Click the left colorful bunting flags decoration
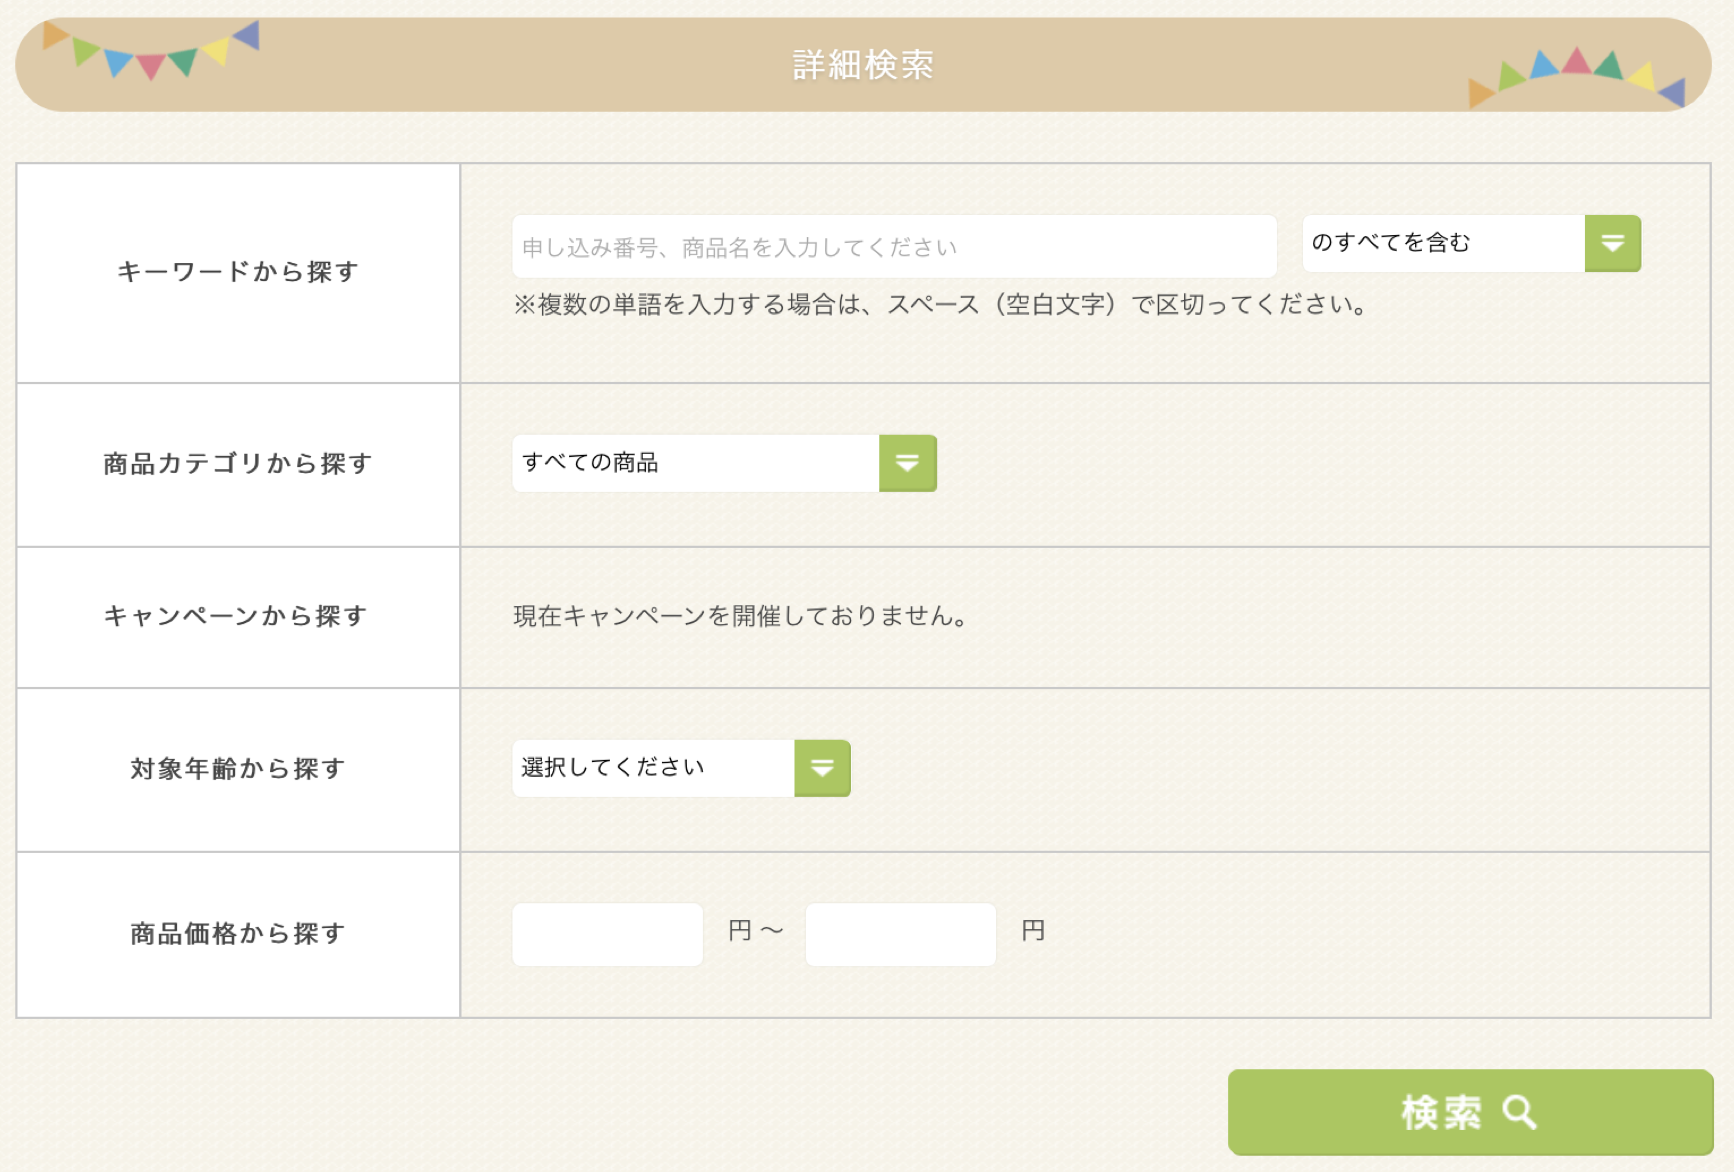This screenshot has height=1172, width=1734. (150, 51)
